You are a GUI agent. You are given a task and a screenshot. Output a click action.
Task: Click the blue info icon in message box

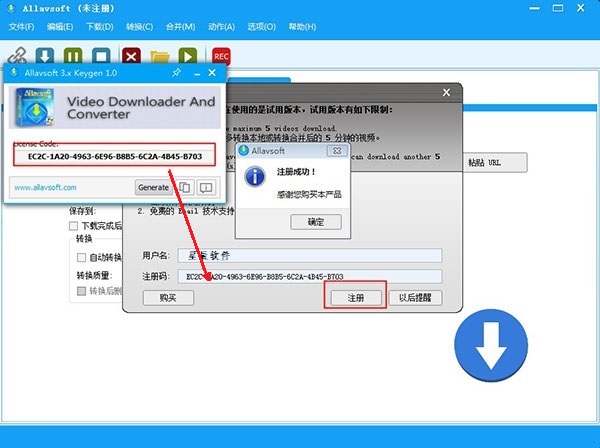[254, 177]
